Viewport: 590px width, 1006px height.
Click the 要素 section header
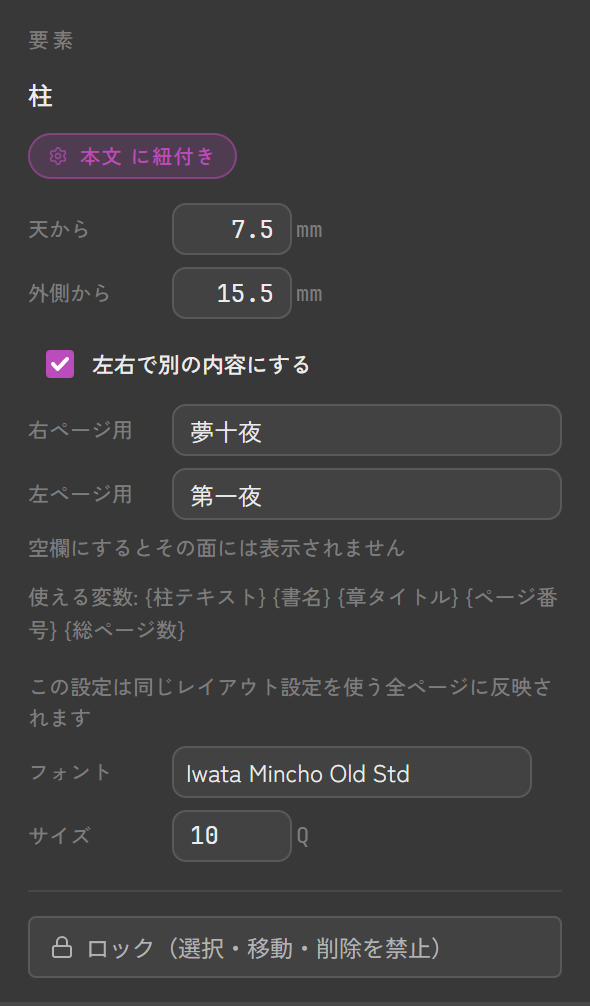(x=51, y=40)
